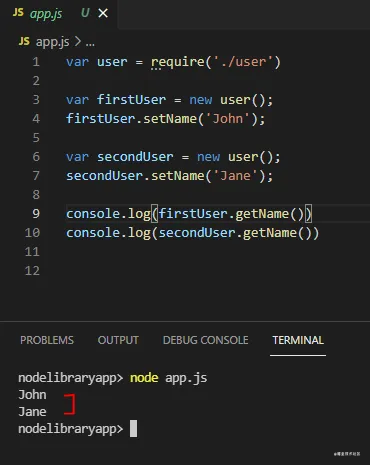Click the secondUser.setName call on line 7
The height and width of the screenshot is (465, 370).
(169, 176)
